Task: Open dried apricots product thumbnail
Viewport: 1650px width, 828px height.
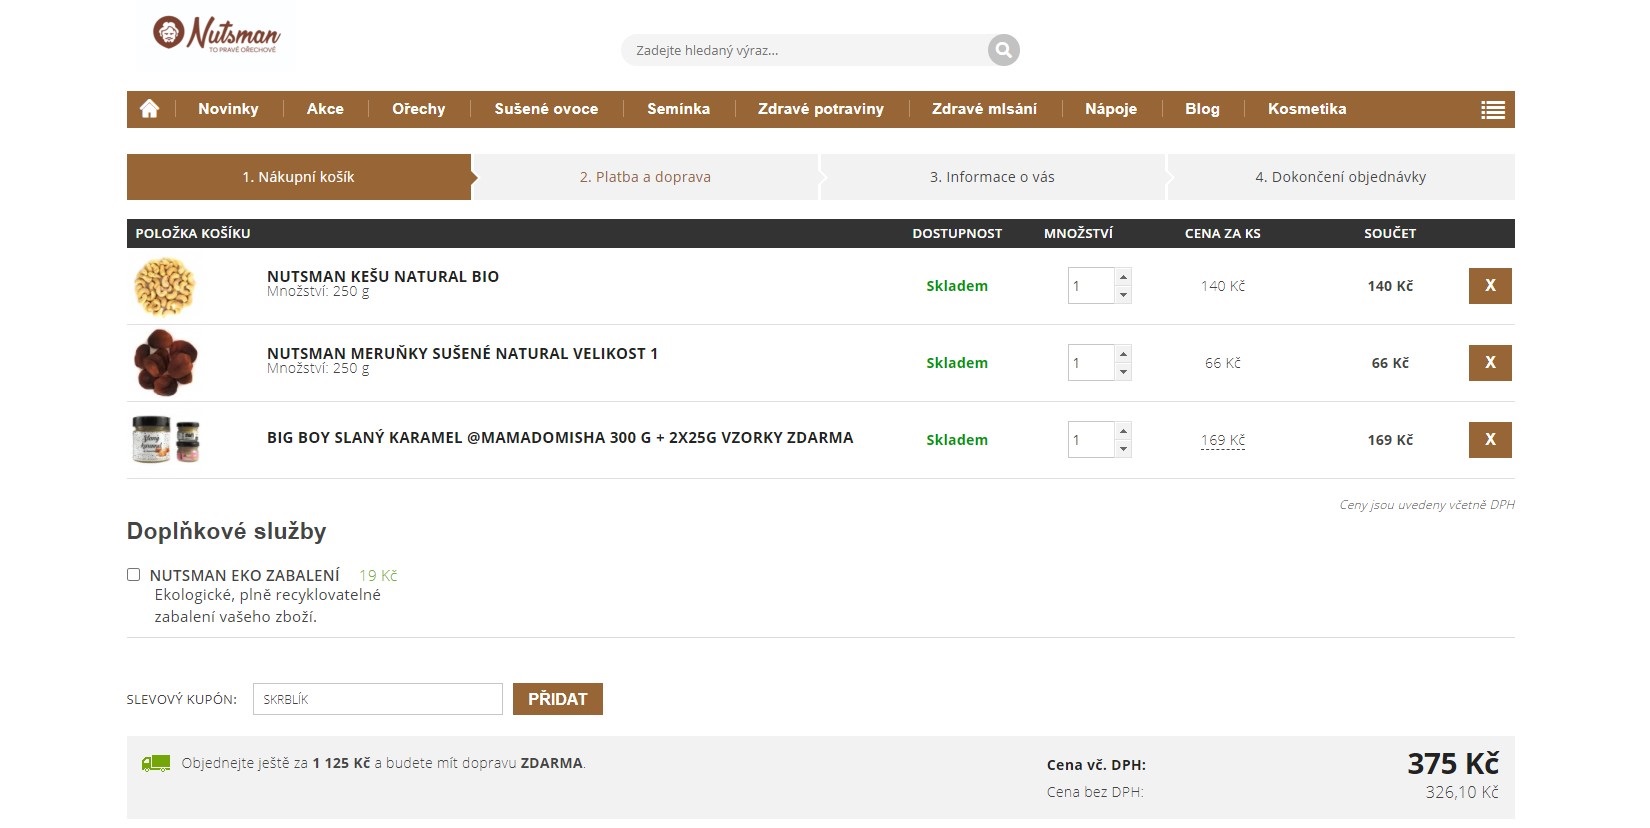Action: coord(165,363)
